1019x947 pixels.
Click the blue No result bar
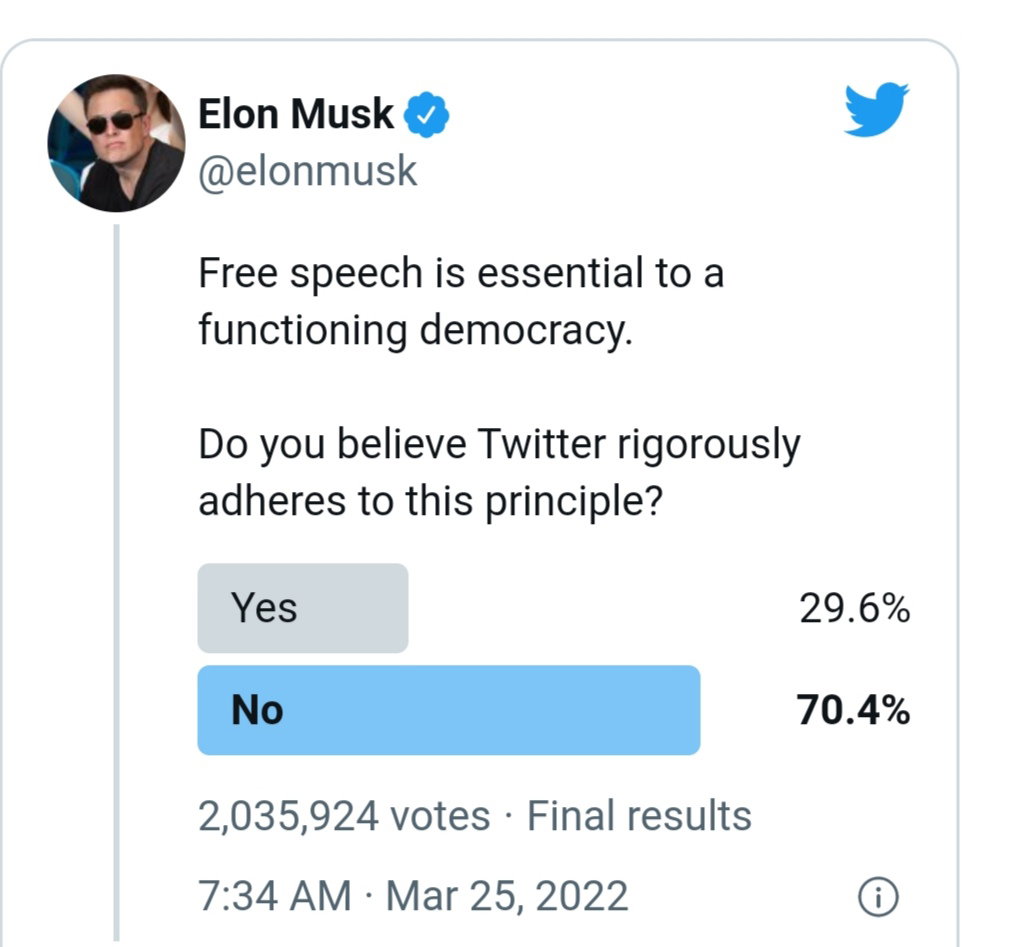(x=449, y=710)
